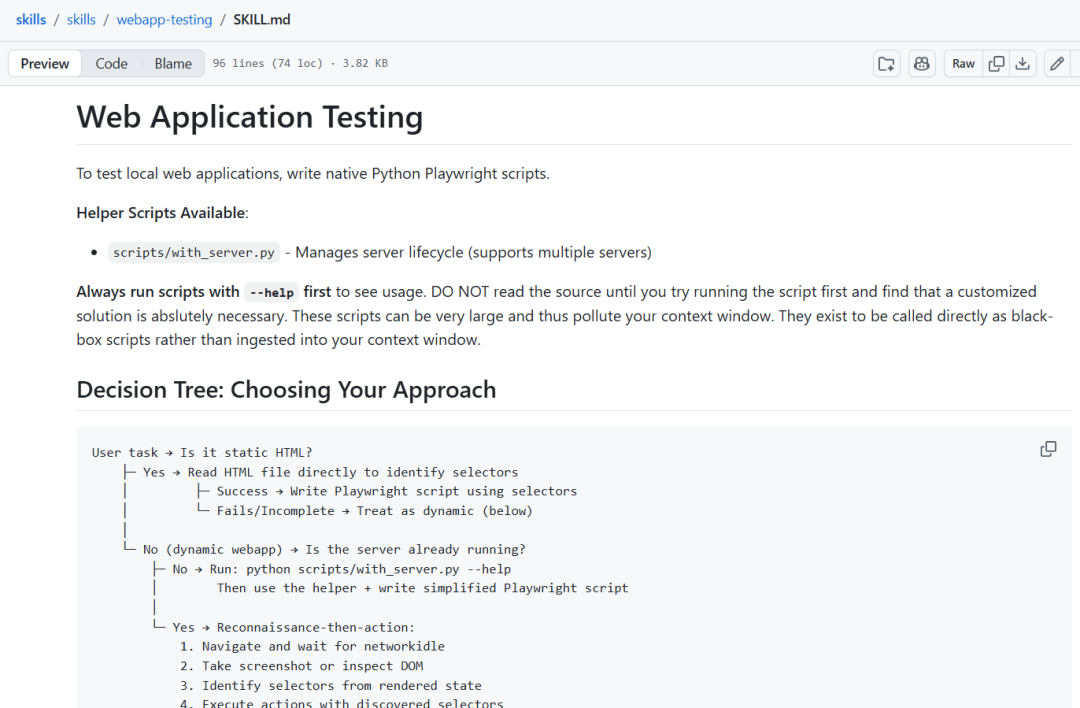Click the folder with sparkle icon
1080x708 pixels.
click(x=886, y=64)
